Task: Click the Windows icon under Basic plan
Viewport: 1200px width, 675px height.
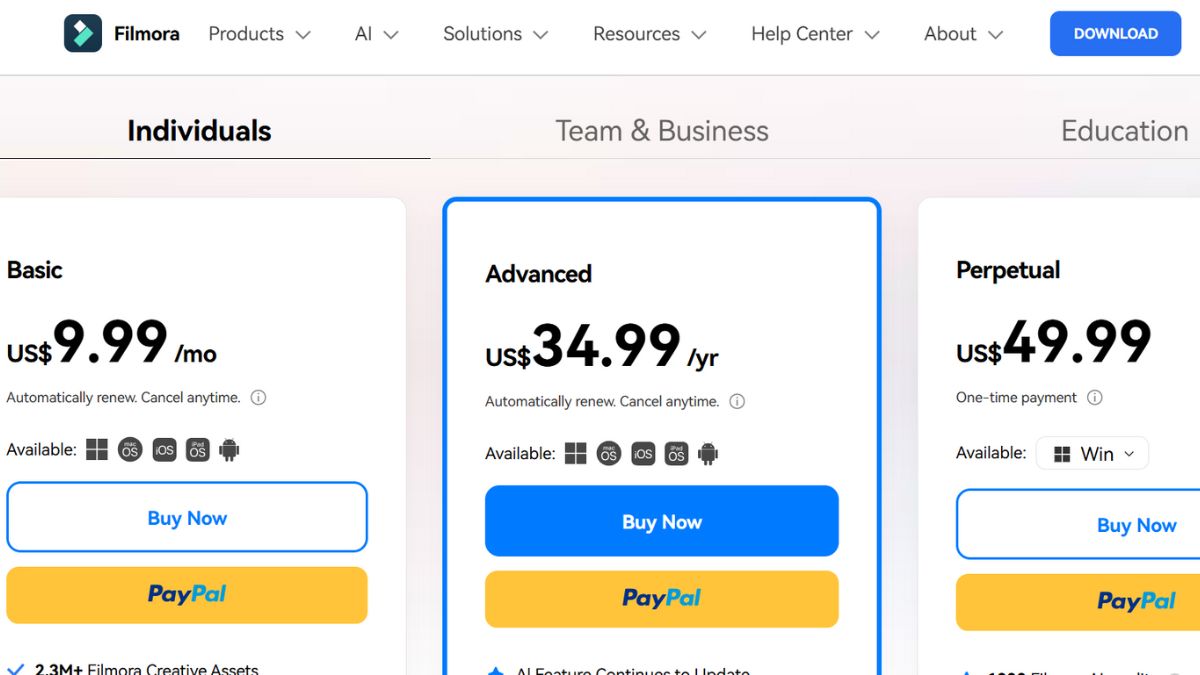Action: point(97,450)
